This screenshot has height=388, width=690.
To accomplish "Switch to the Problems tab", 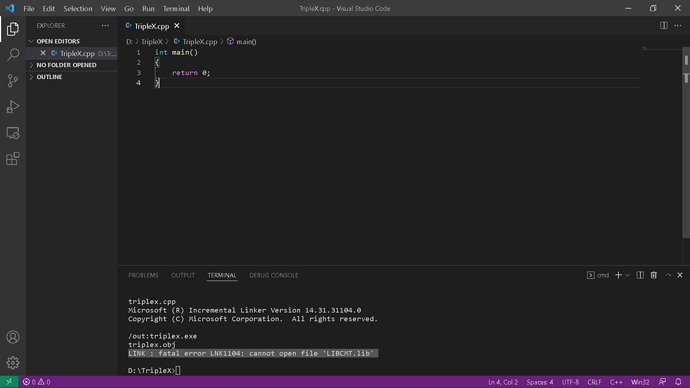I will (143, 275).
